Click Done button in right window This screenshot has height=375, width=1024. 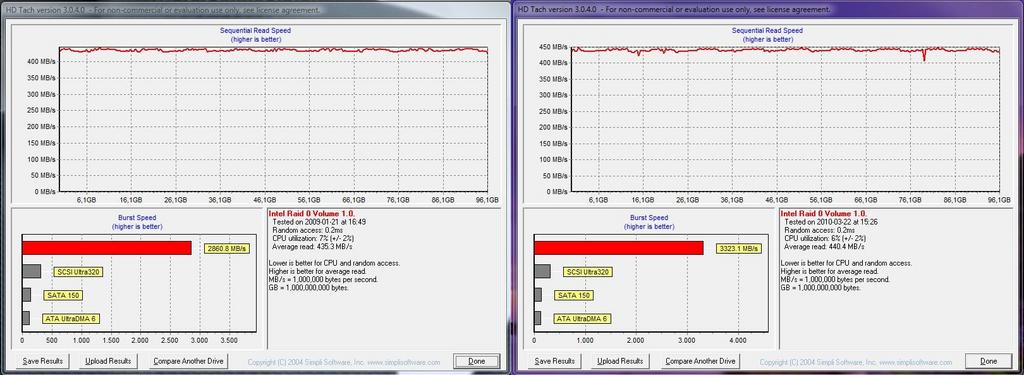pyautogui.click(x=989, y=361)
